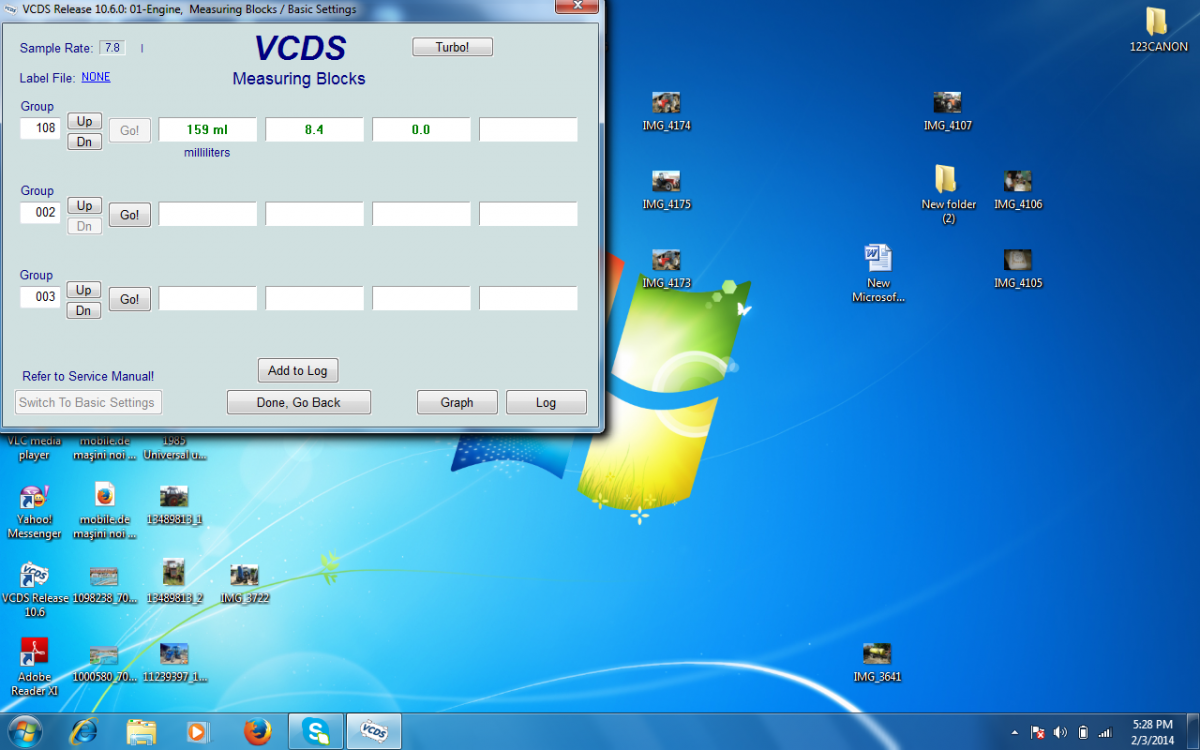The image size is (1200, 750).
Task: Check the battery status tray icon
Action: [x=1083, y=732]
